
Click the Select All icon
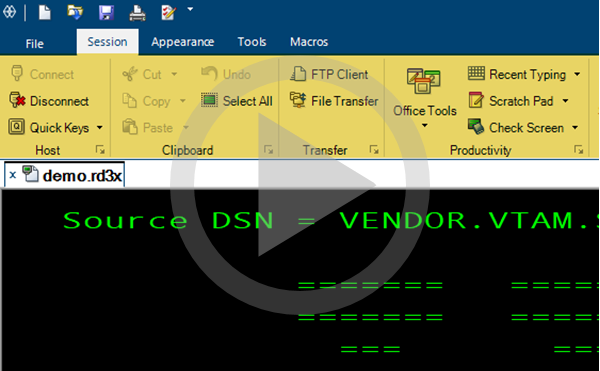209,101
